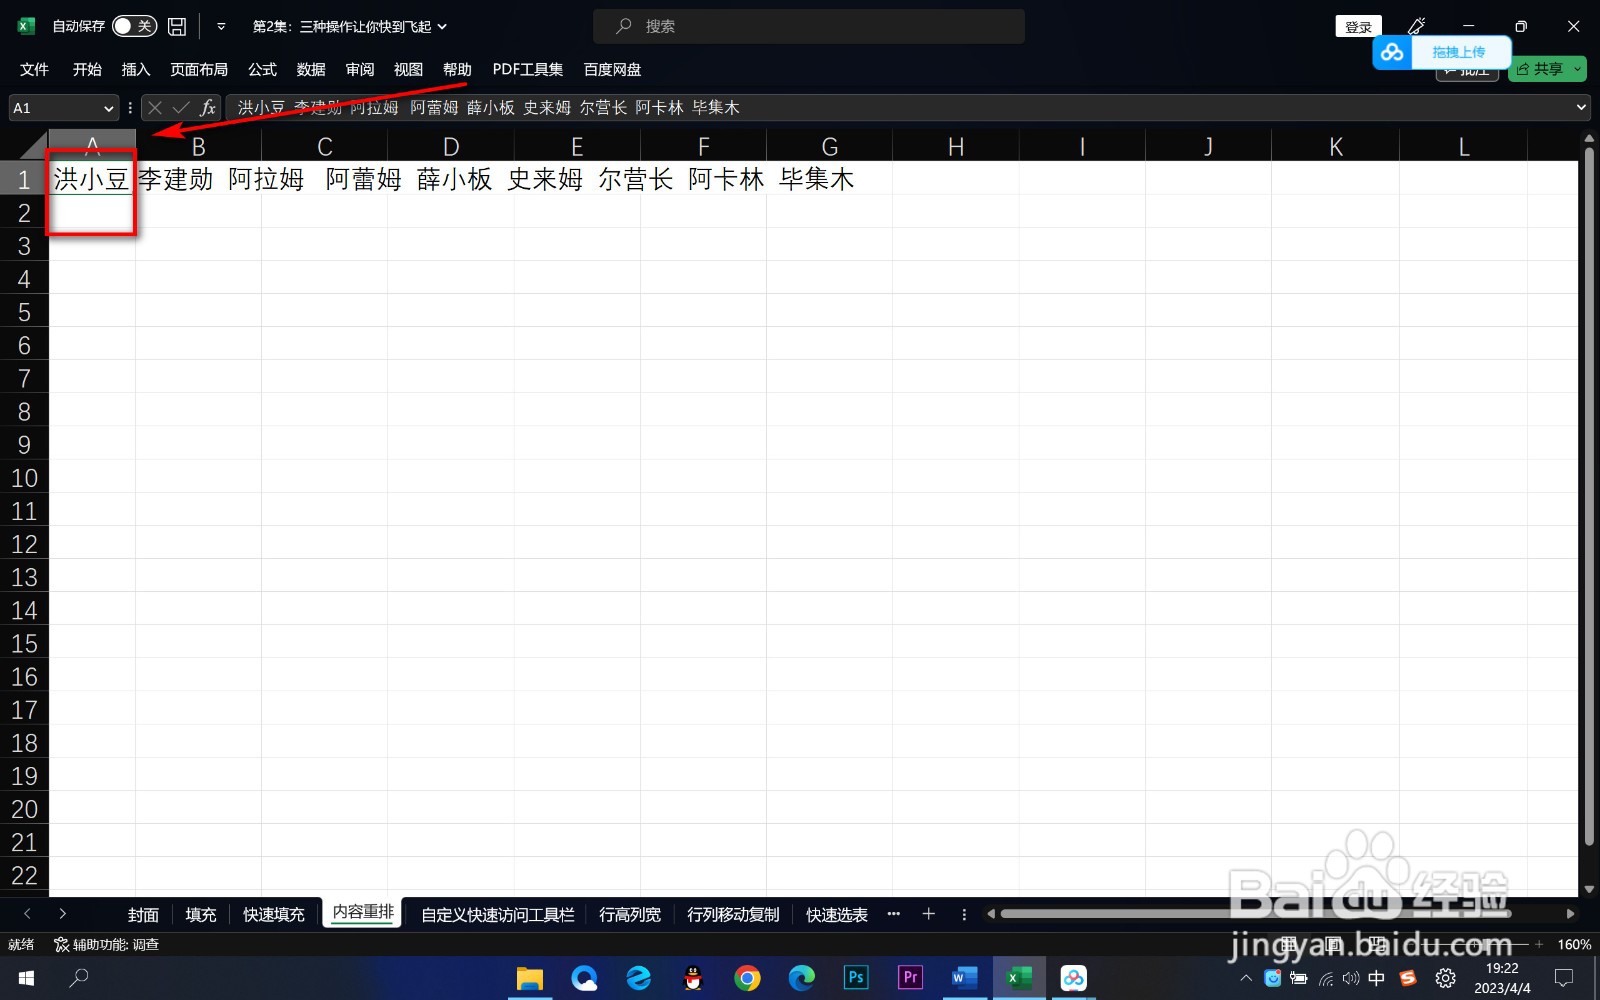Click the more sheets ellipsis button
1600x1000 pixels.
click(x=894, y=913)
